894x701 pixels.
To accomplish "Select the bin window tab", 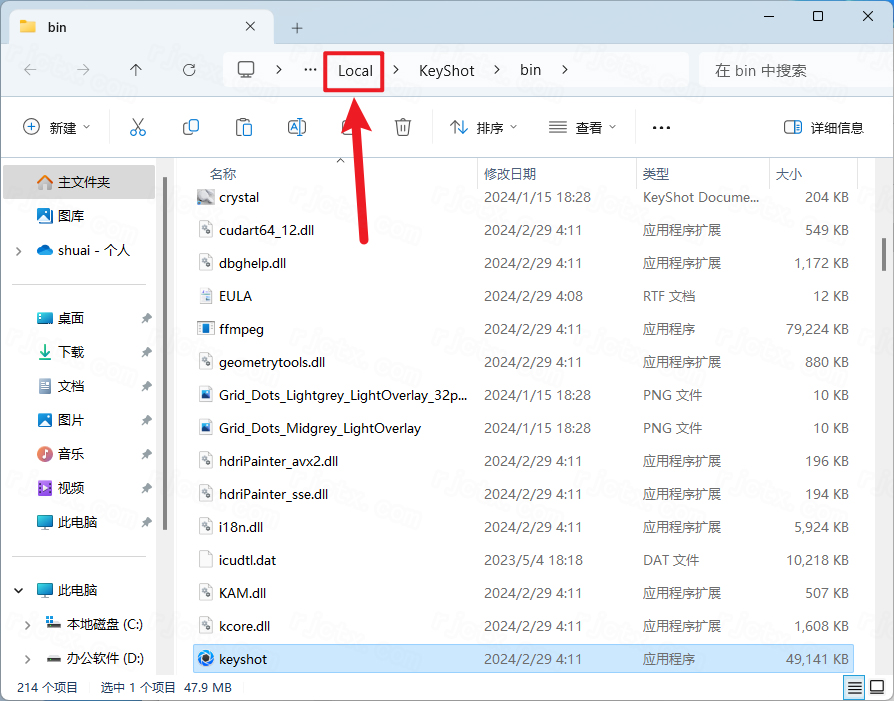I will (x=141, y=27).
